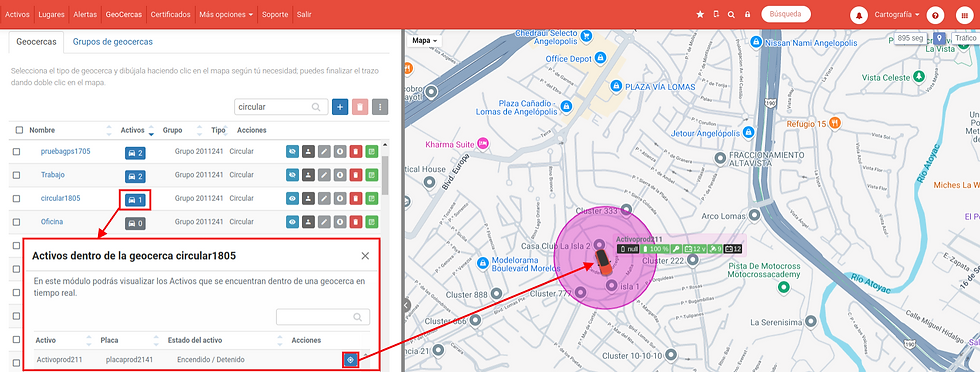Check the circular1805 row checkbox
Image resolution: width=980 pixels, height=372 pixels.
tap(17, 198)
